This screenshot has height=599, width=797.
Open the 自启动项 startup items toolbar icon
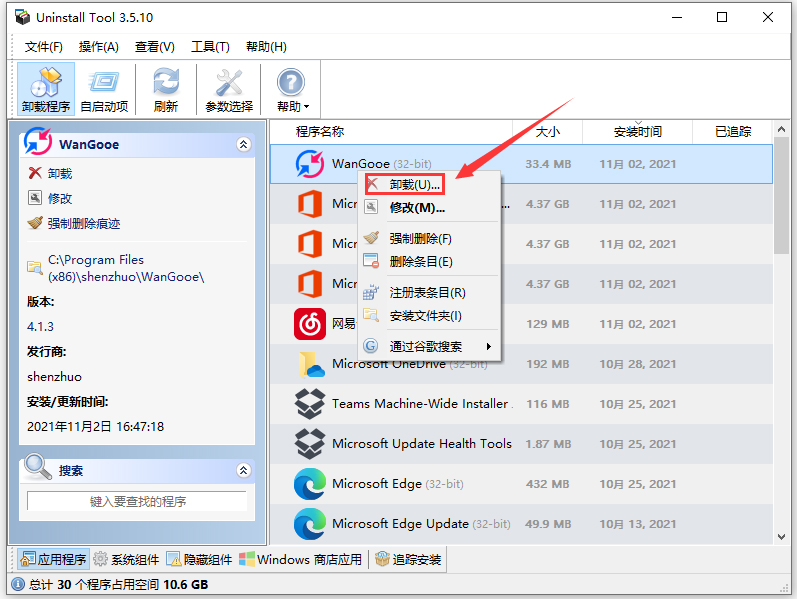point(104,88)
